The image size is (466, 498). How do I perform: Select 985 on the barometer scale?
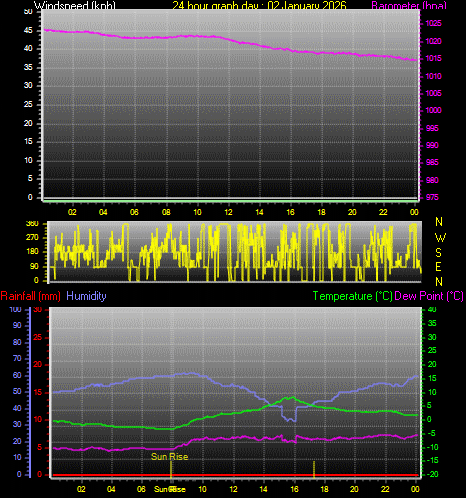pos(432,162)
